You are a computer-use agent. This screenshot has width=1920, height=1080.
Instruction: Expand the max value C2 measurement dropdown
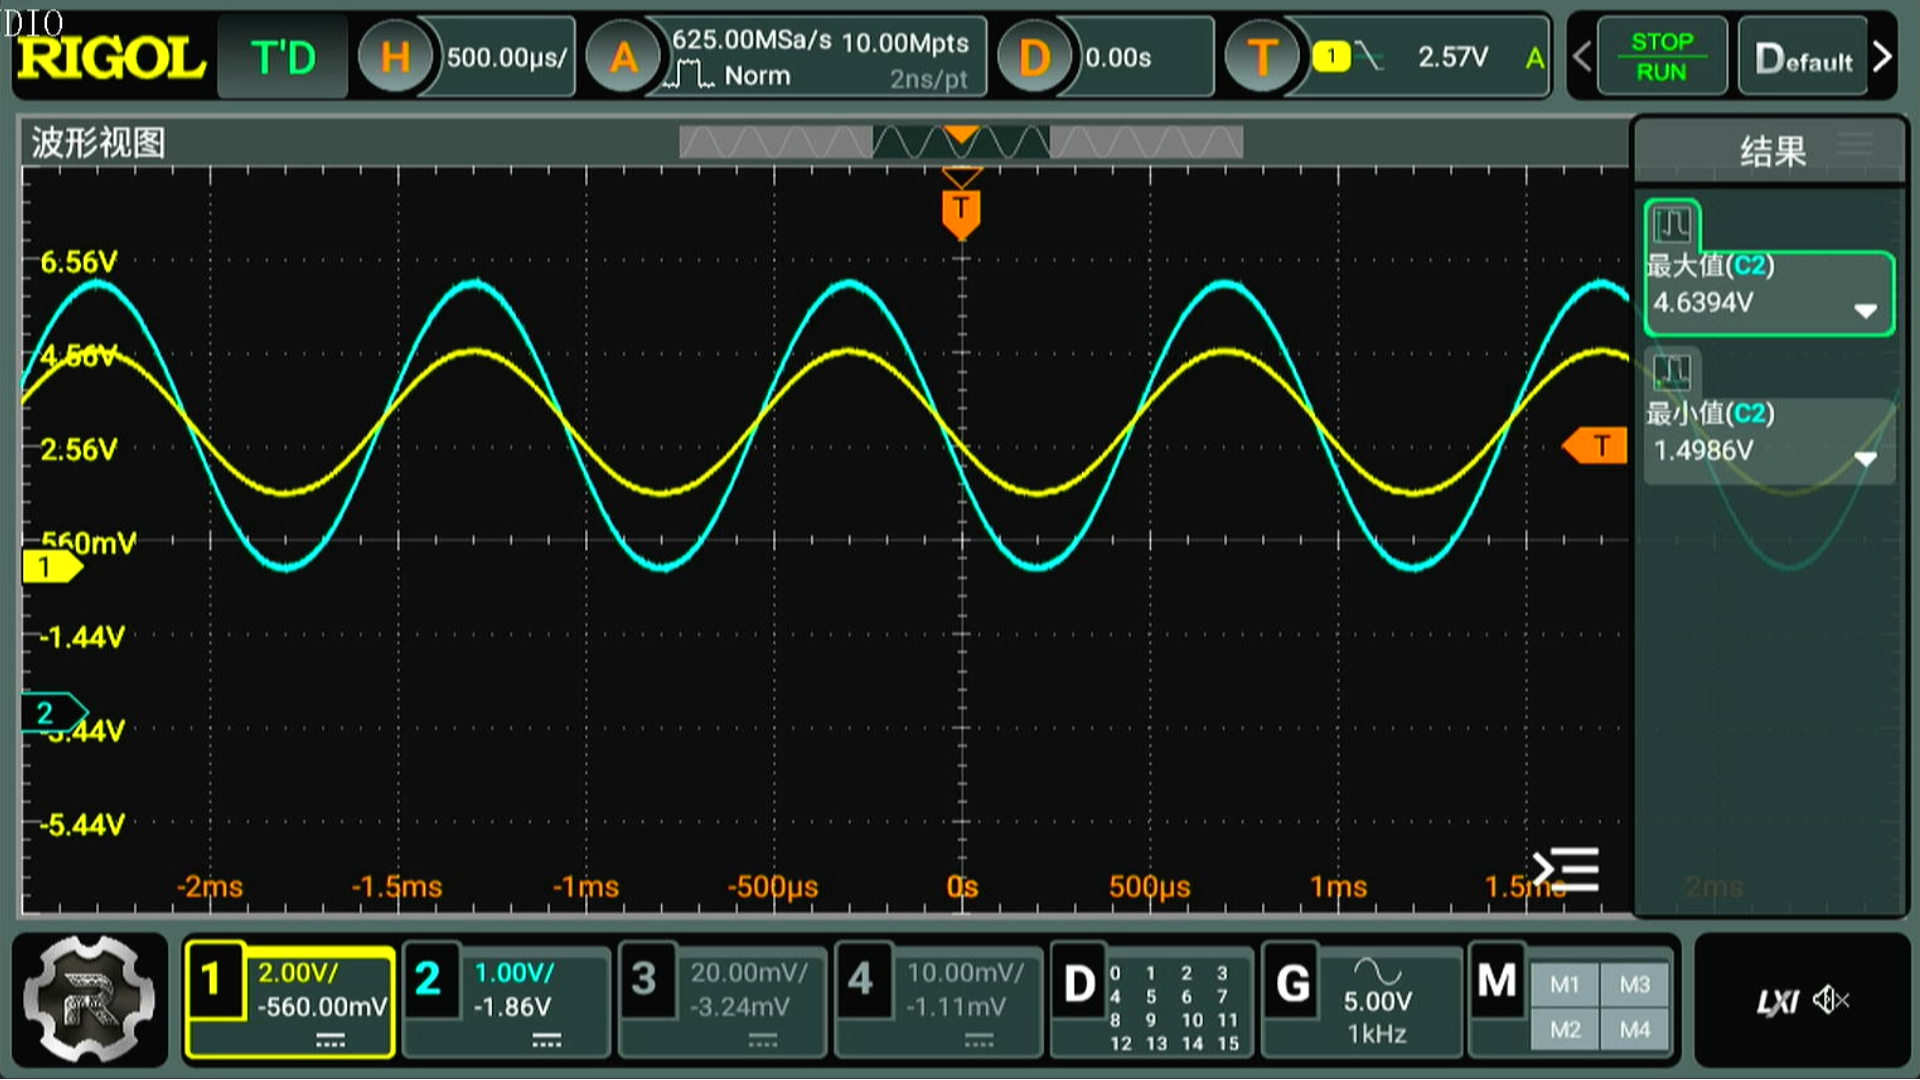tap(1865, 310)
